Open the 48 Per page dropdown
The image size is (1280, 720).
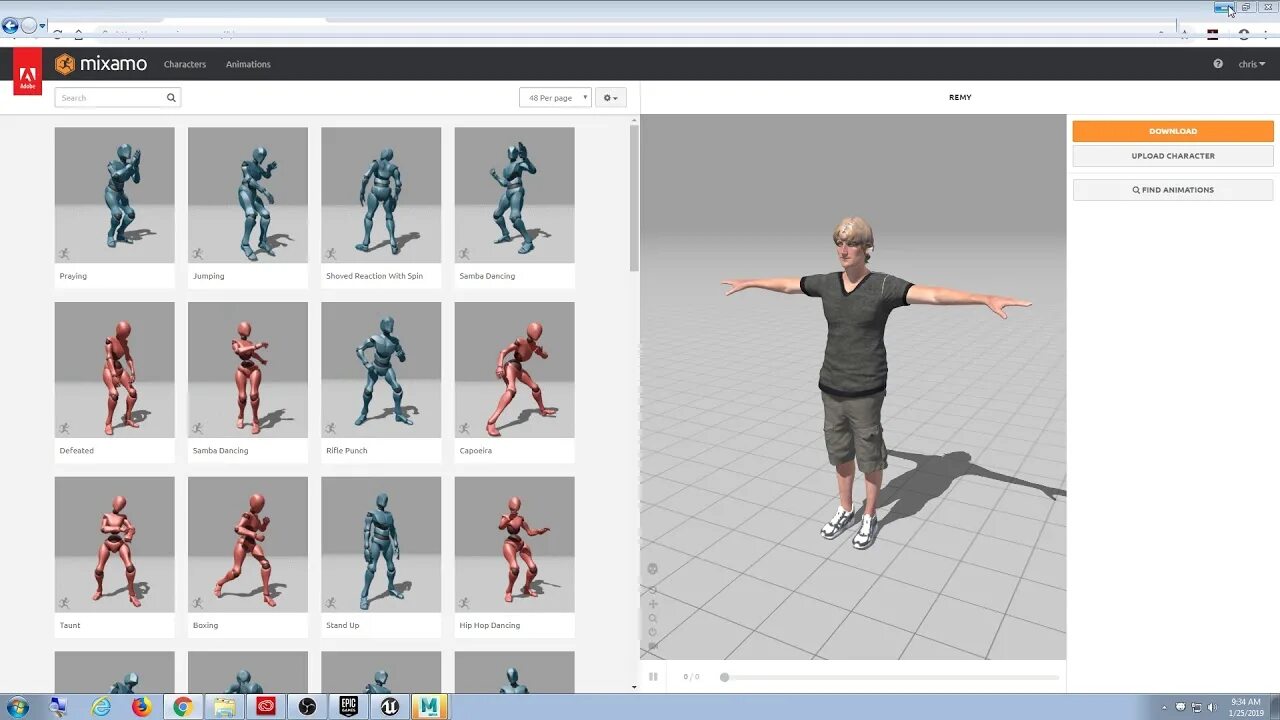pos(555,98)
